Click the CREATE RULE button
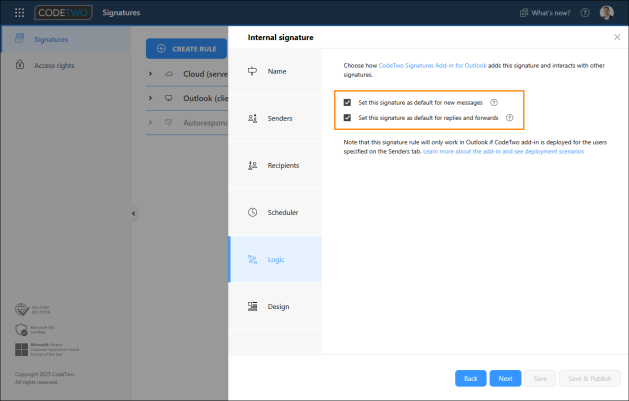The height and width of the screenshot is (401, 629). tap(187, 49)
